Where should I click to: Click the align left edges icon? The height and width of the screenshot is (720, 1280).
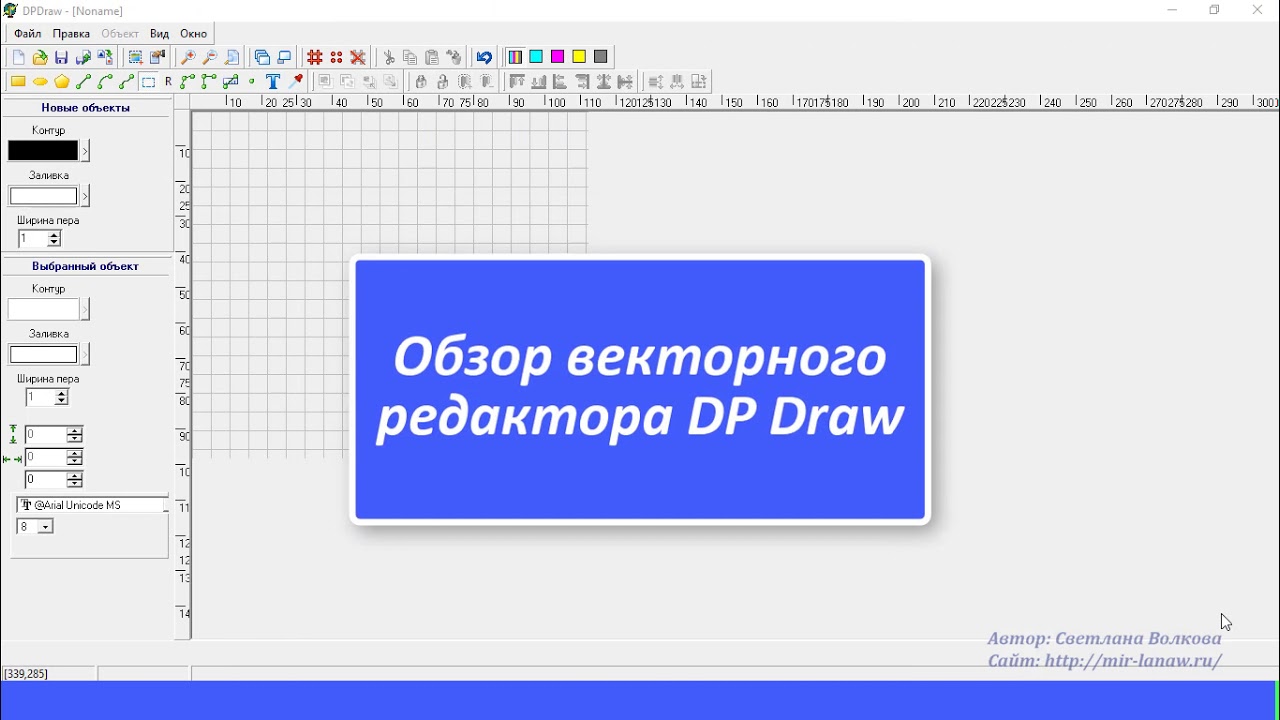560,82
